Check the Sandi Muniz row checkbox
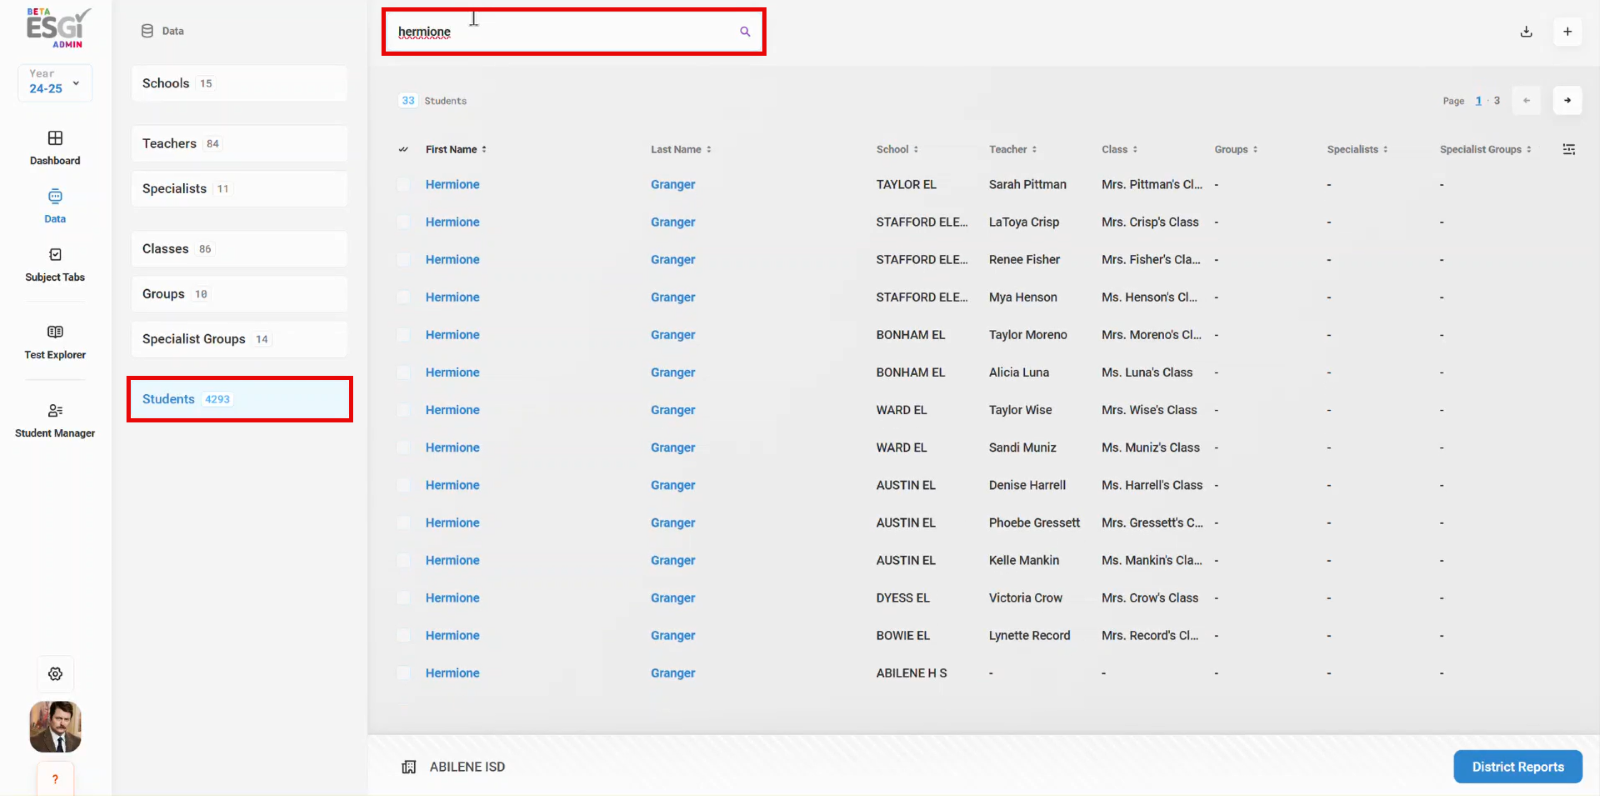Image resolution: width=1600 pixels, height=796 pixels. pos(403,448)
